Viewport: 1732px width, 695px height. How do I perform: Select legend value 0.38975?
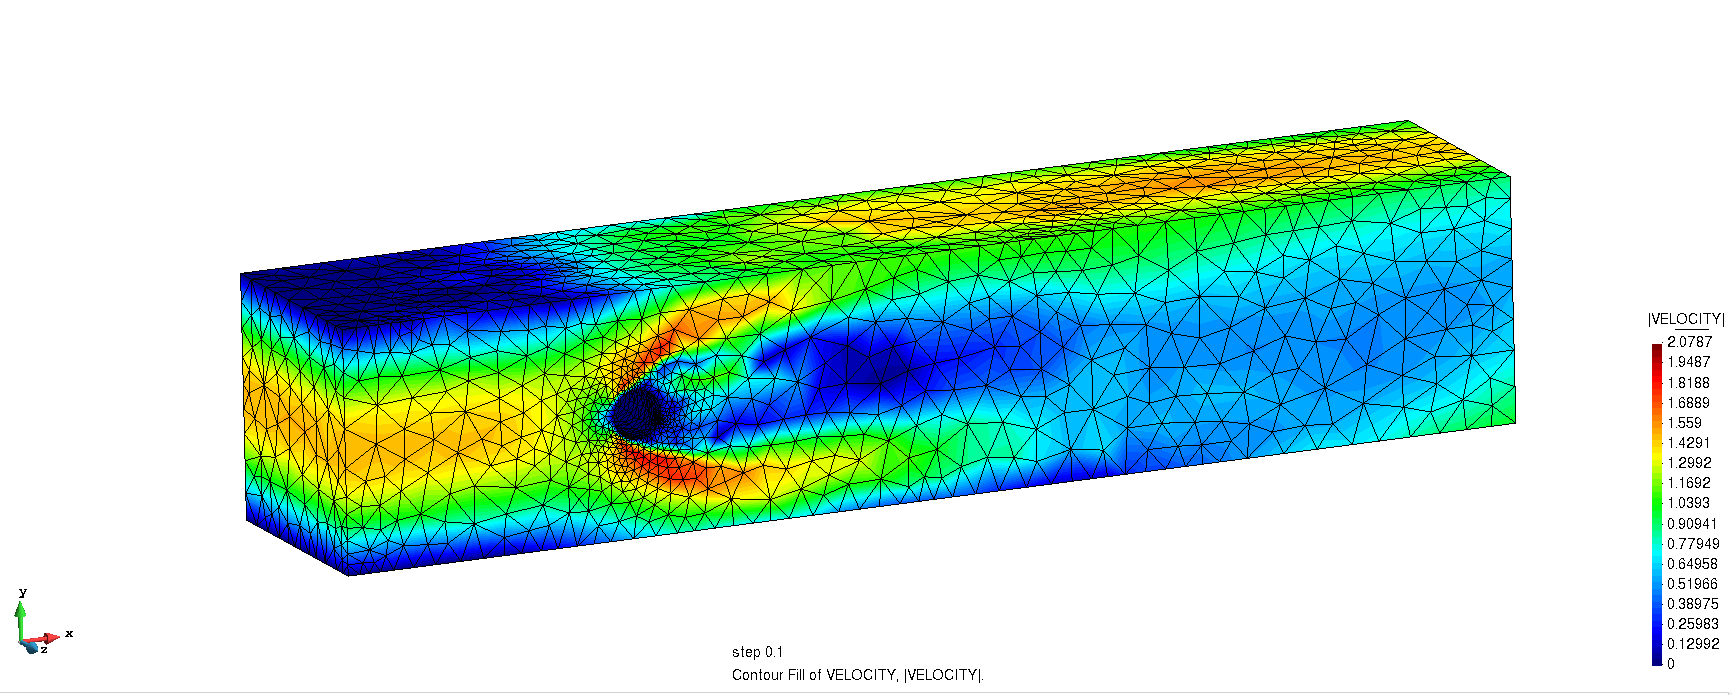[1692, 604]
